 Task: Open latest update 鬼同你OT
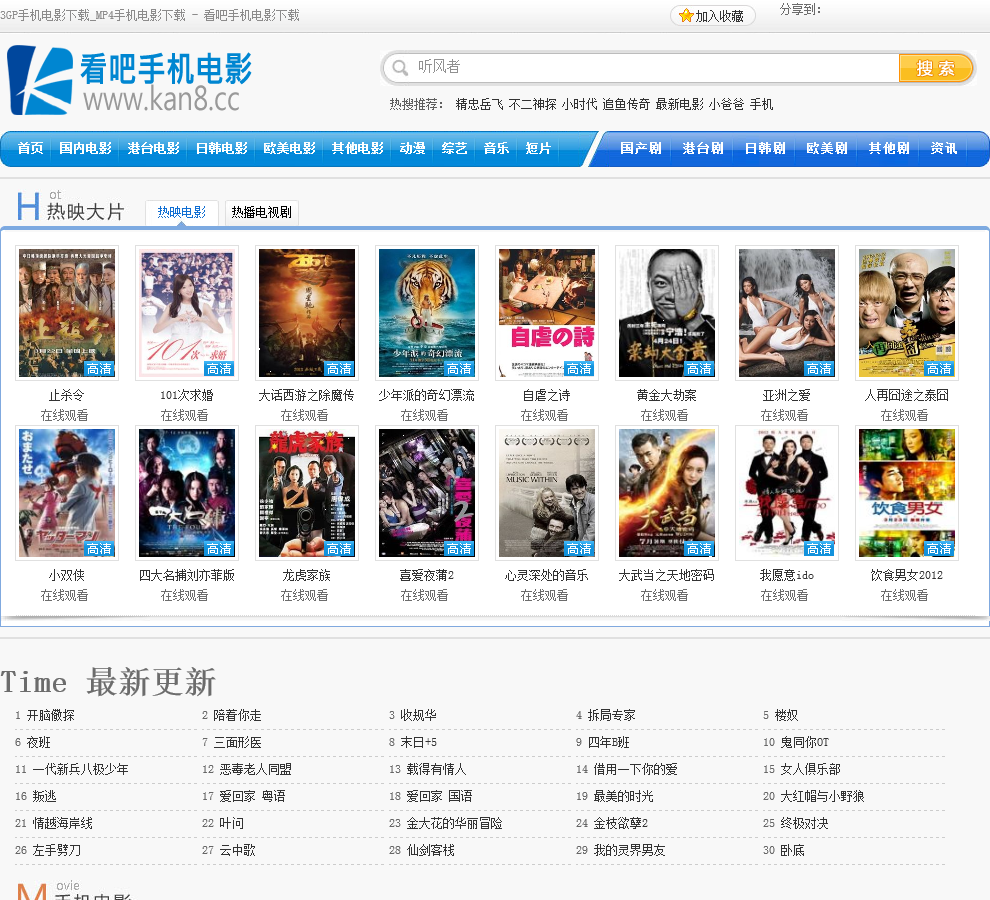[804, 743]
